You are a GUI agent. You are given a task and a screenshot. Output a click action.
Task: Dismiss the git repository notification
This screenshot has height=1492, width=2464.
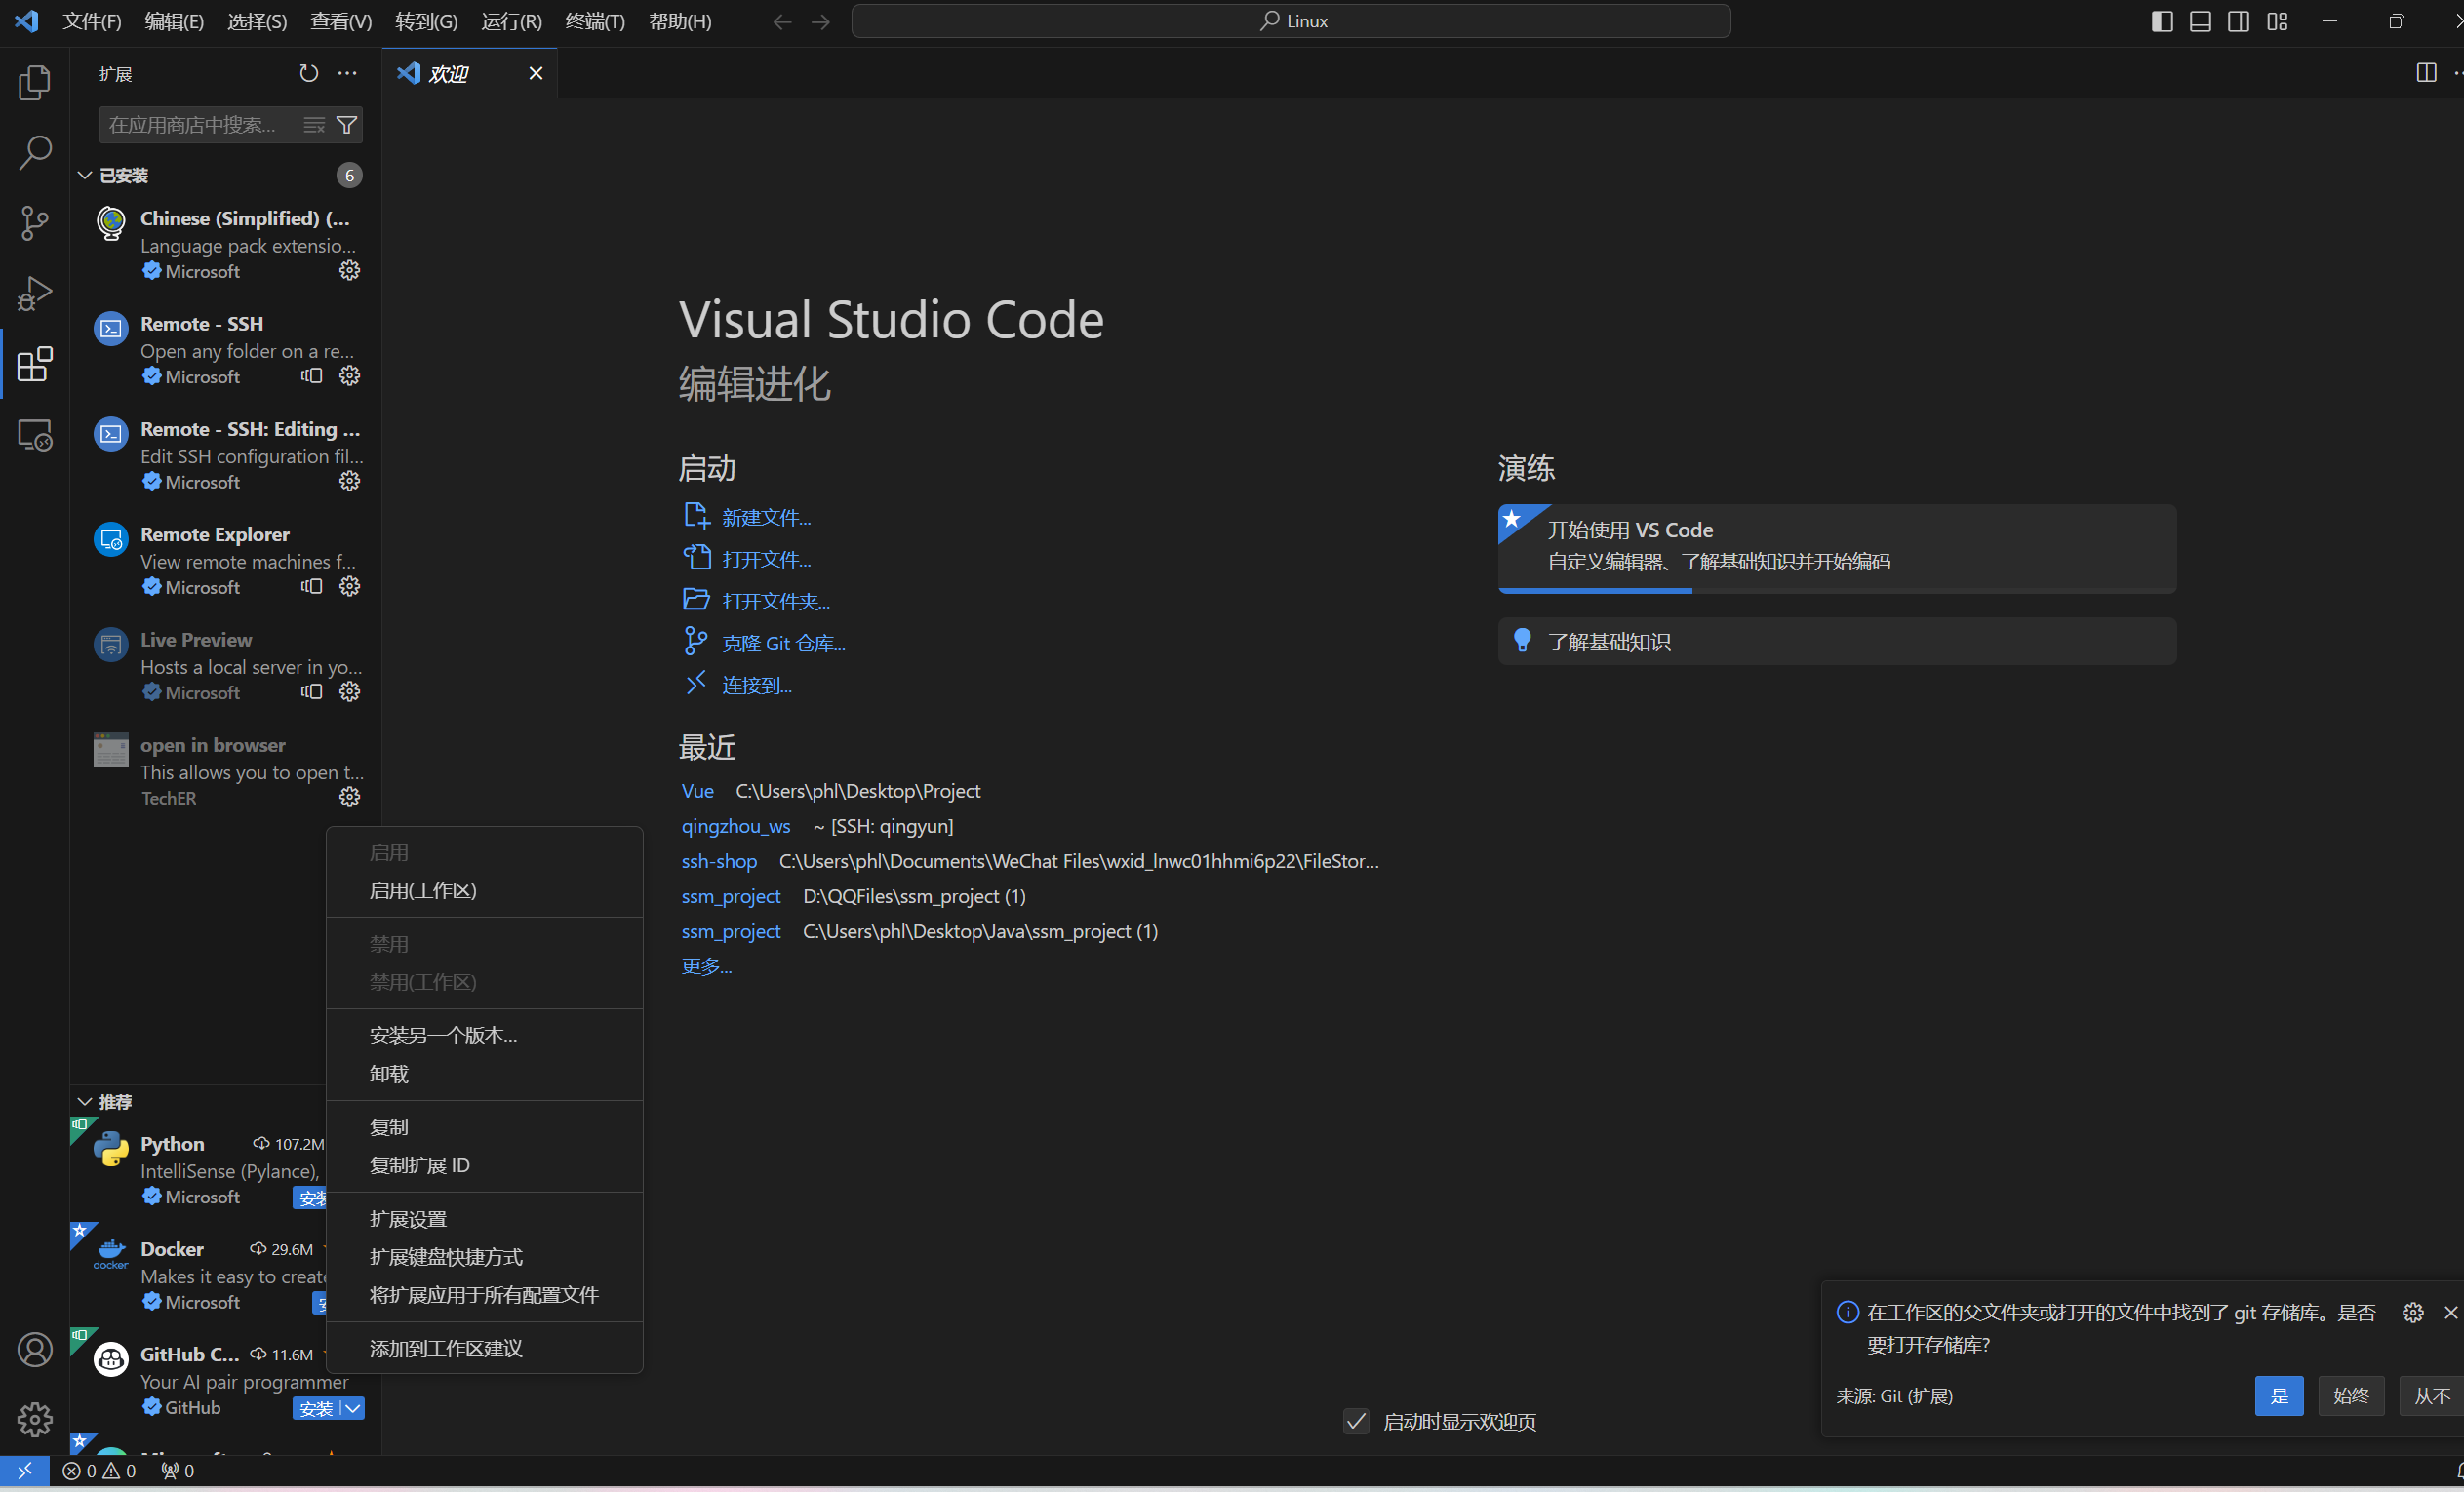pos(2451,1312)
